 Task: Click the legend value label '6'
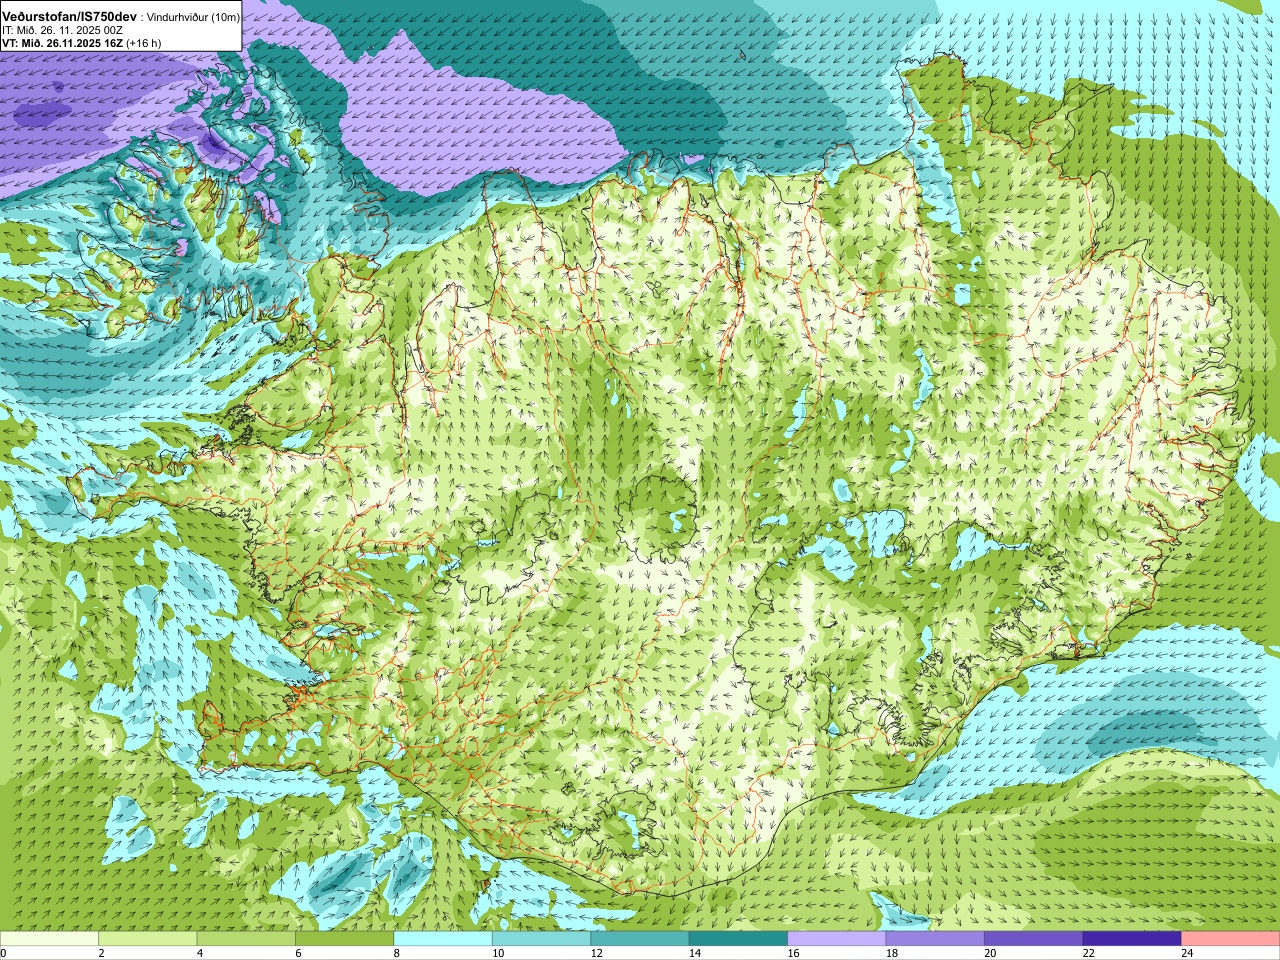pos(298,954)
